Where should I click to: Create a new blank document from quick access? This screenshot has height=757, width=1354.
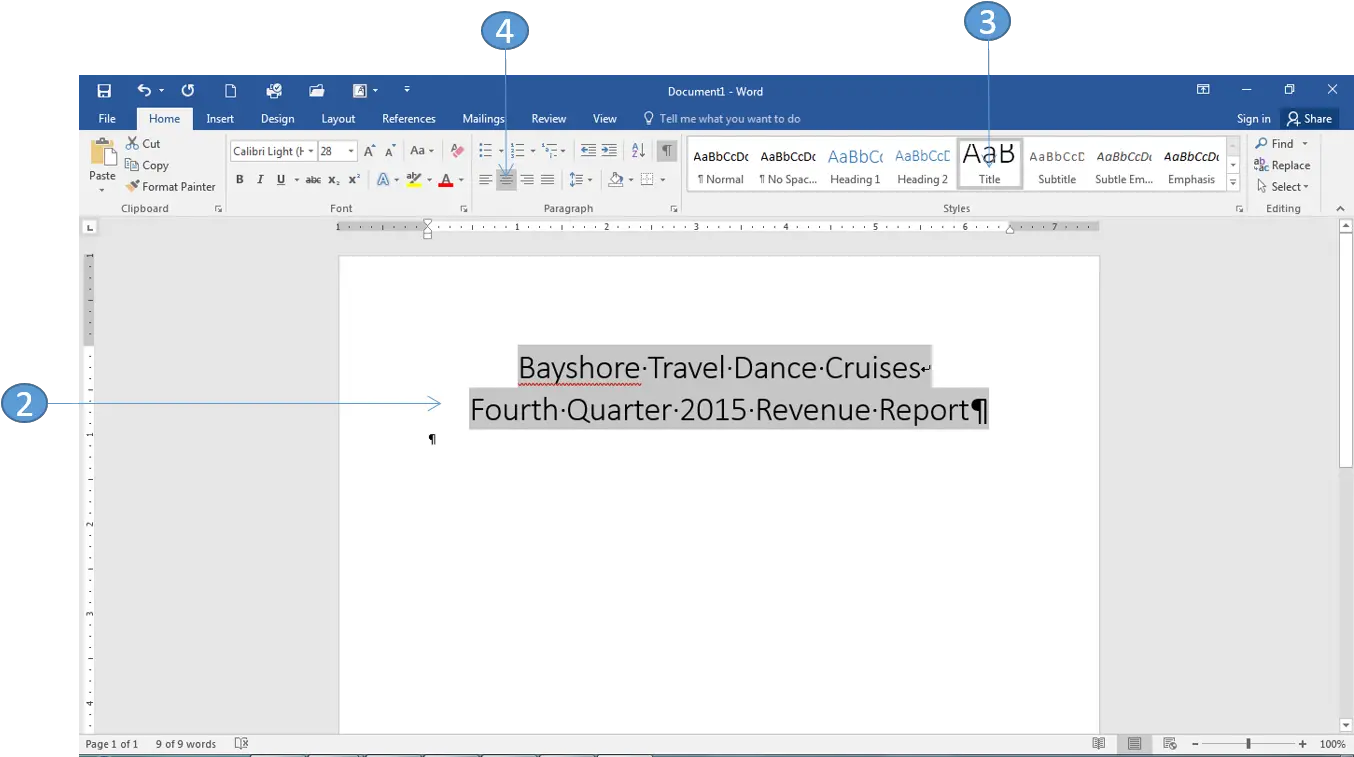tap(230, 91)
